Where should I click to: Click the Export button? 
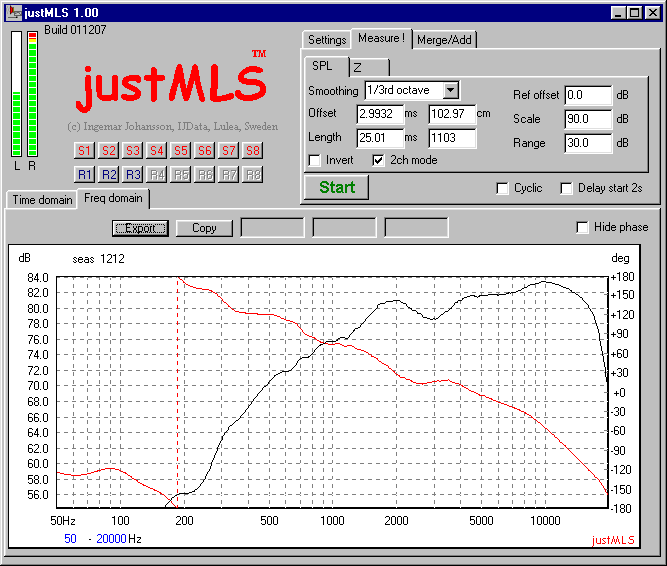coord(140,228)
